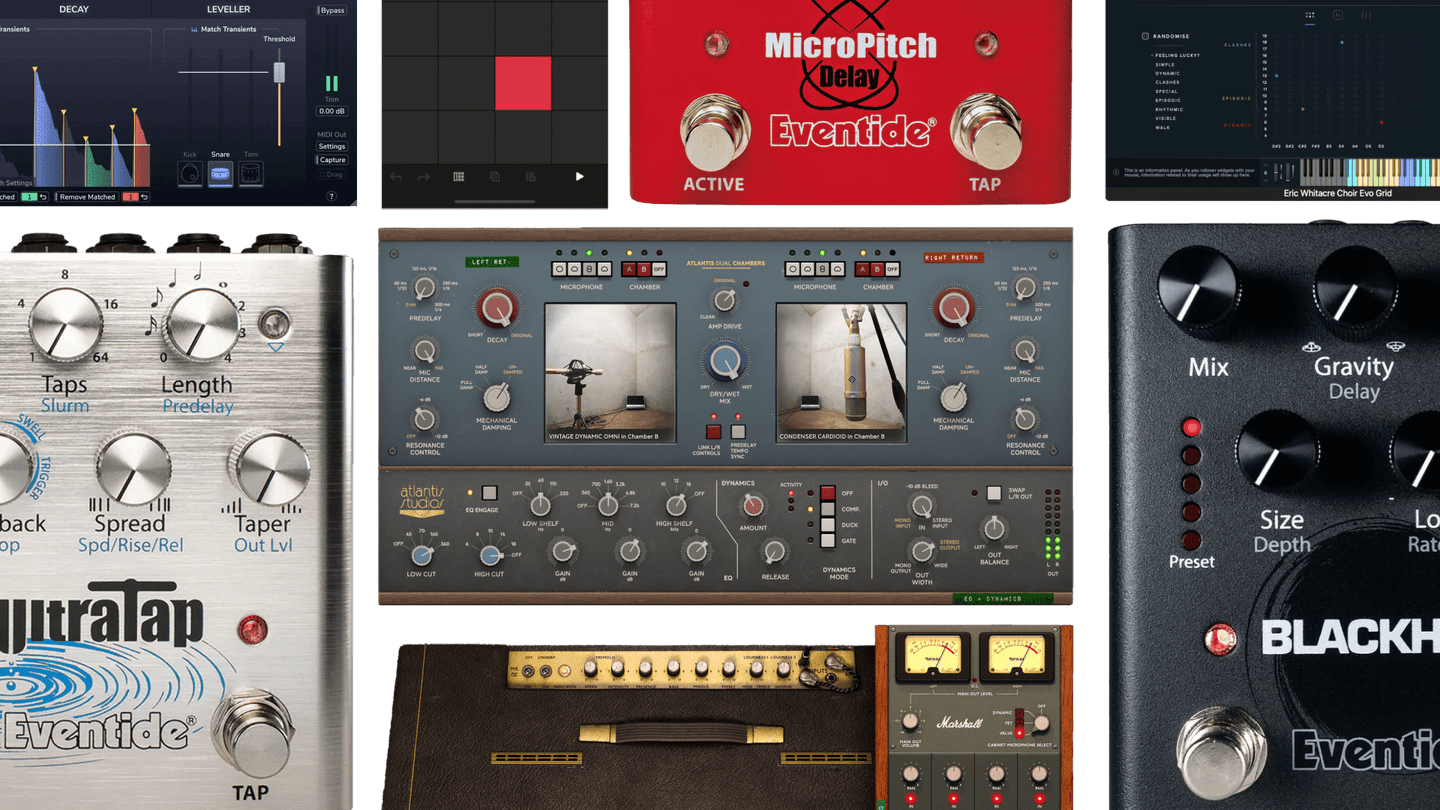Viewport: 1440px width, 810px height.
Task: Choose RHYTHMIC in Randomise list
Action: click(x=1169, y=109)
